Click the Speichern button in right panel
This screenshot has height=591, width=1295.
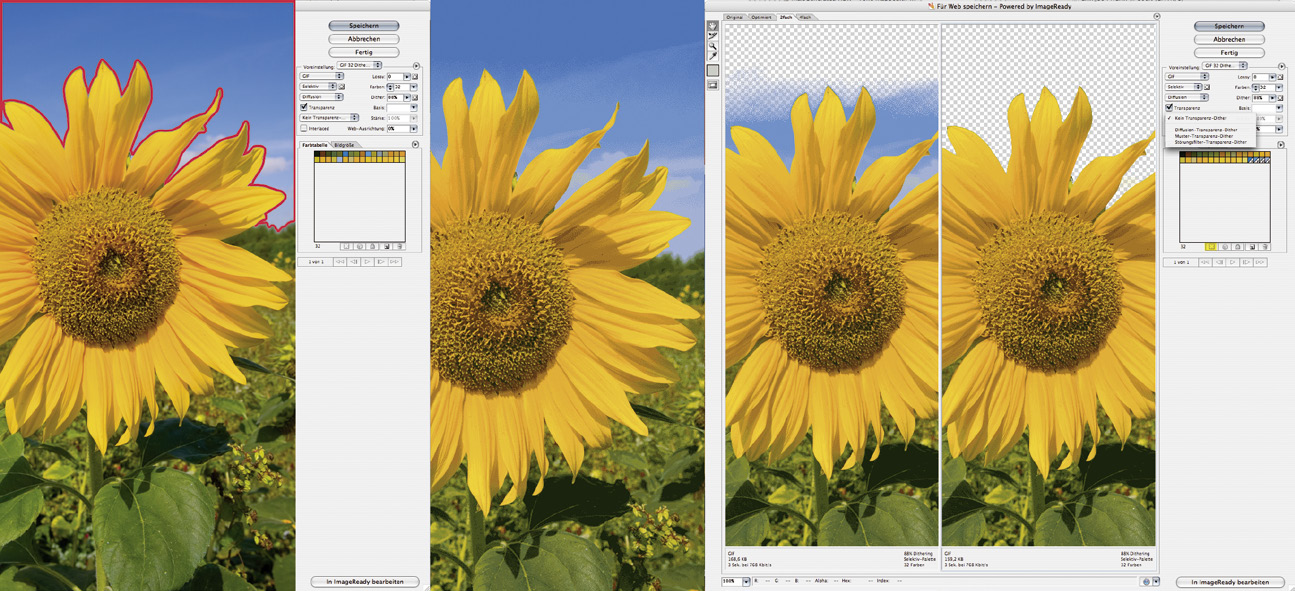pyautogui.click(x=1229, y=26)
